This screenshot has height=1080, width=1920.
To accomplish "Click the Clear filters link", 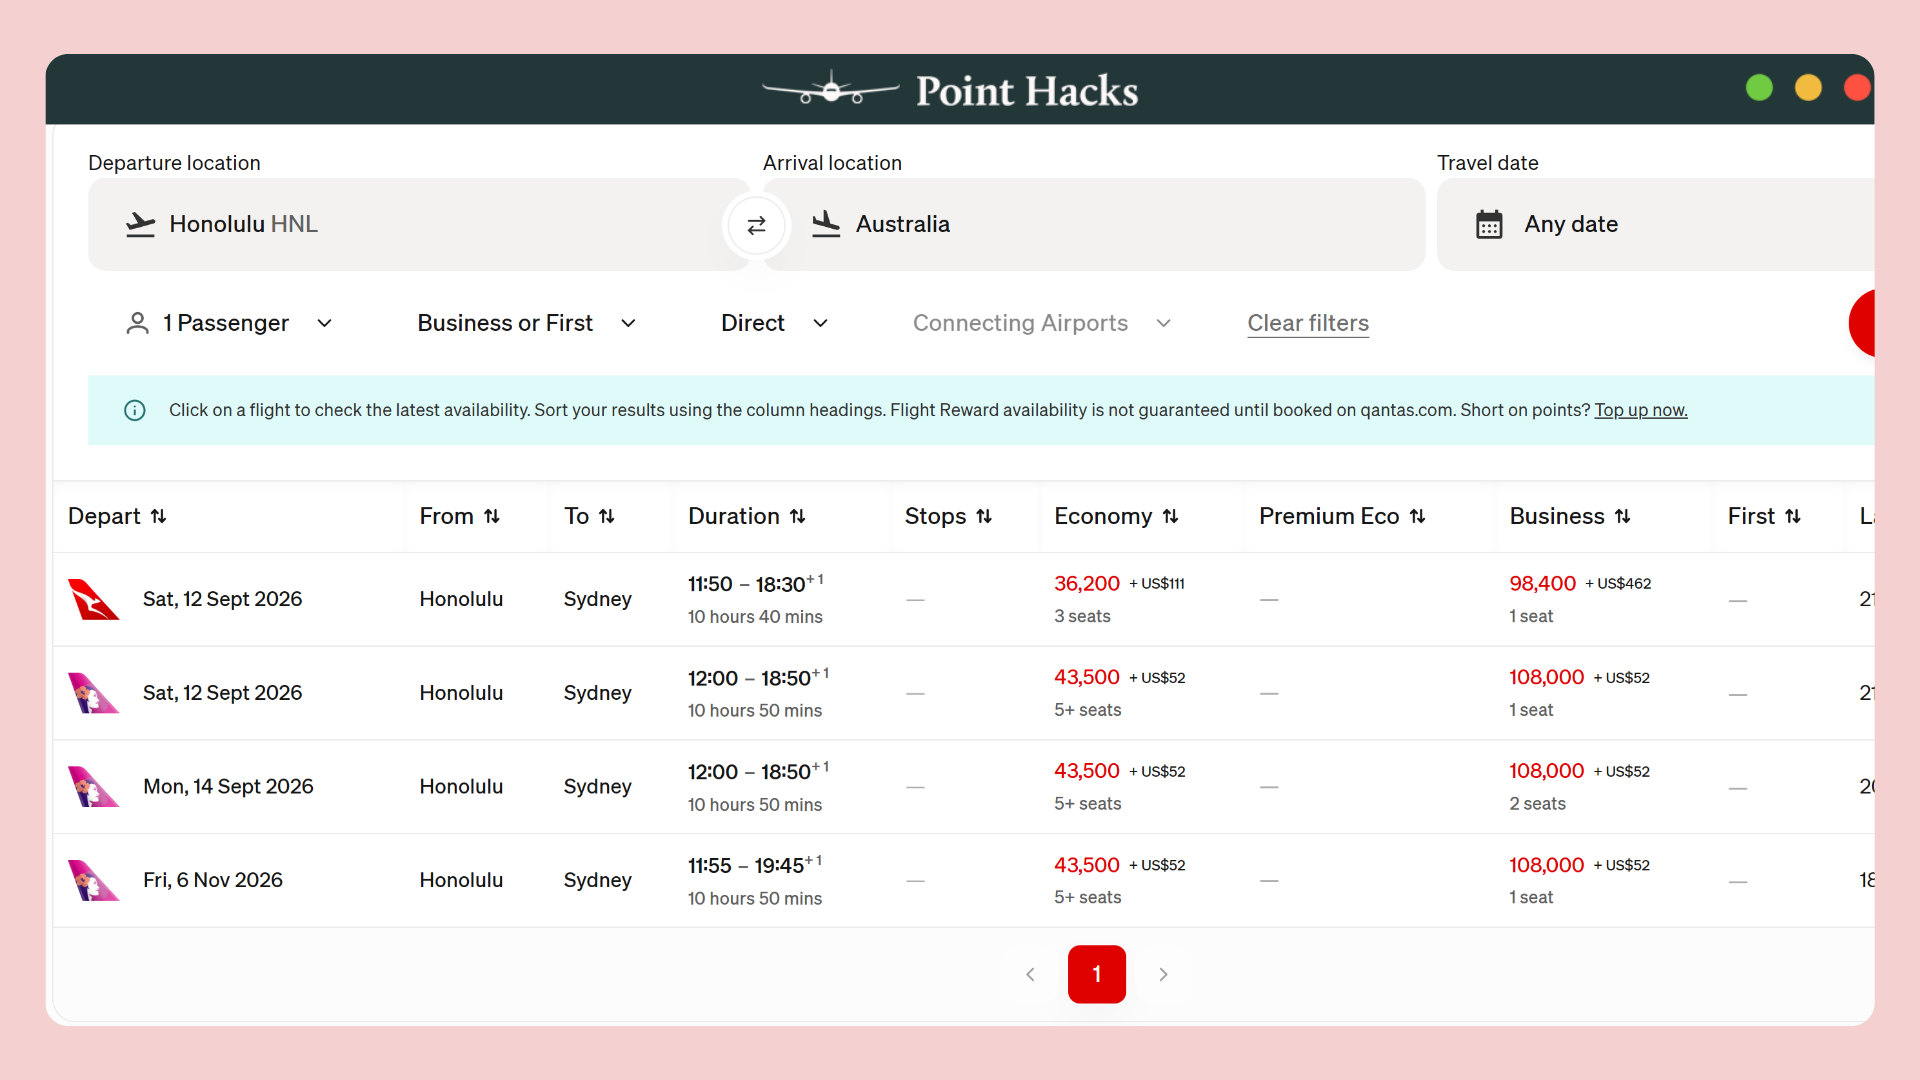I will (1308, 323).
